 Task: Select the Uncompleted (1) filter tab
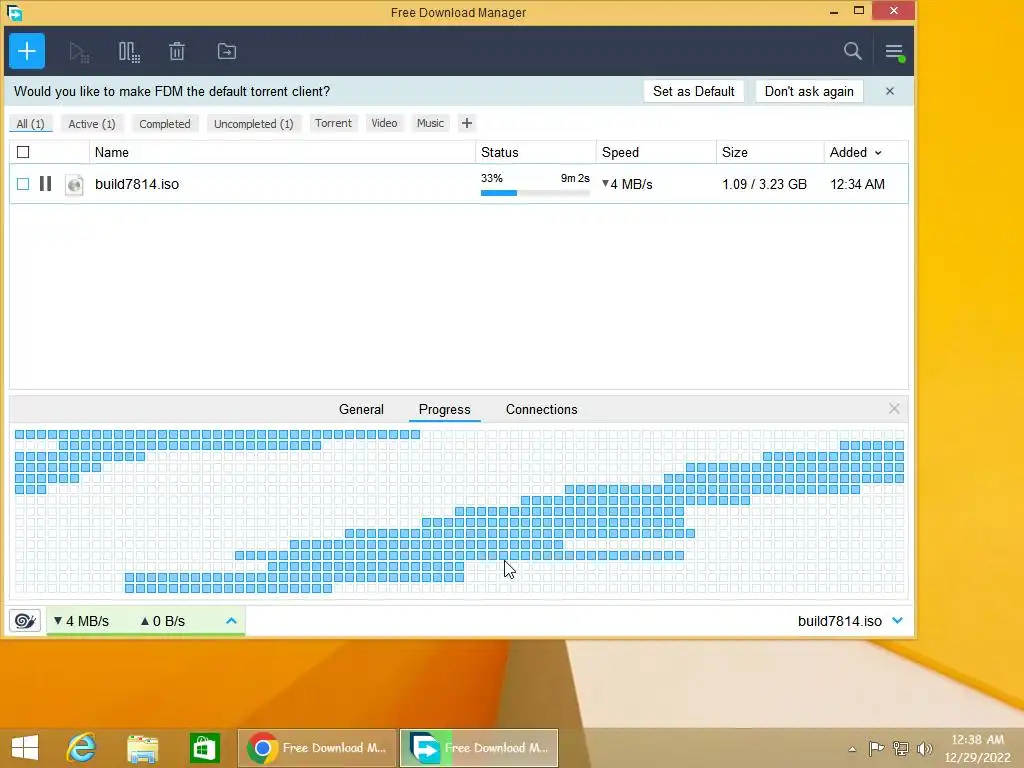coord(253,123)
